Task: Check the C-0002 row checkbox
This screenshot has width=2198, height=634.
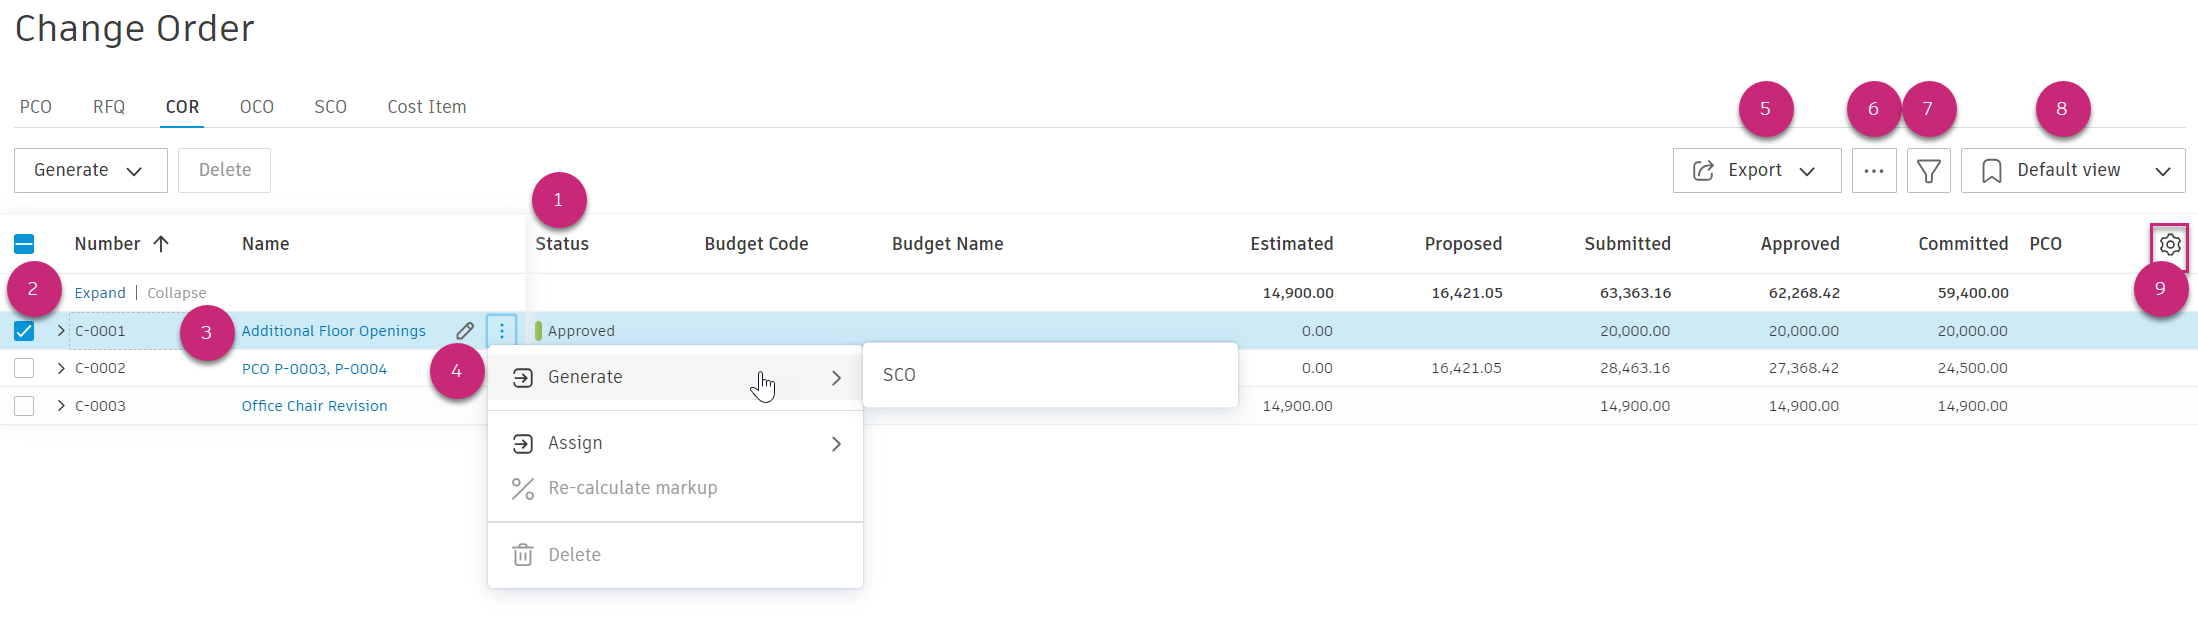Action: [24, 368]
